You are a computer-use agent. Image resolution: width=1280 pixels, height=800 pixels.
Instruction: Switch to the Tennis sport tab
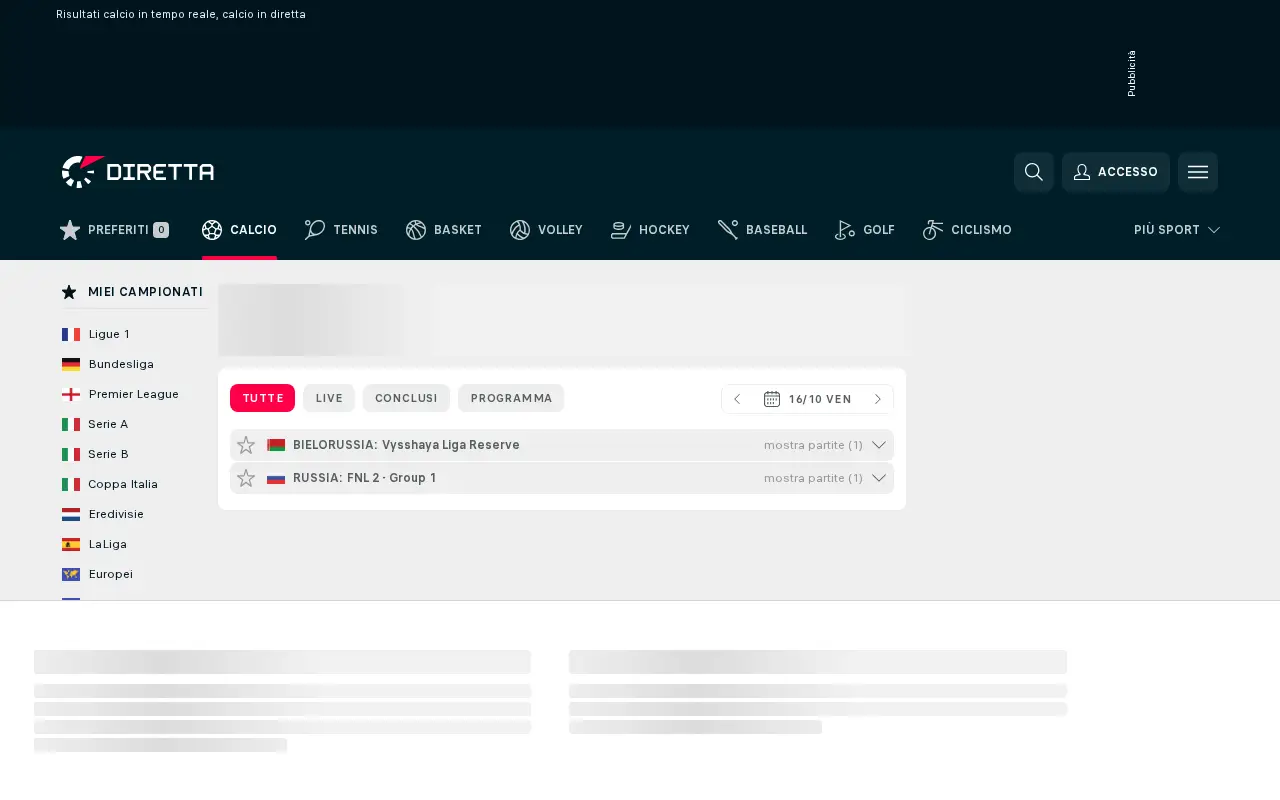[x=341, y=230]
